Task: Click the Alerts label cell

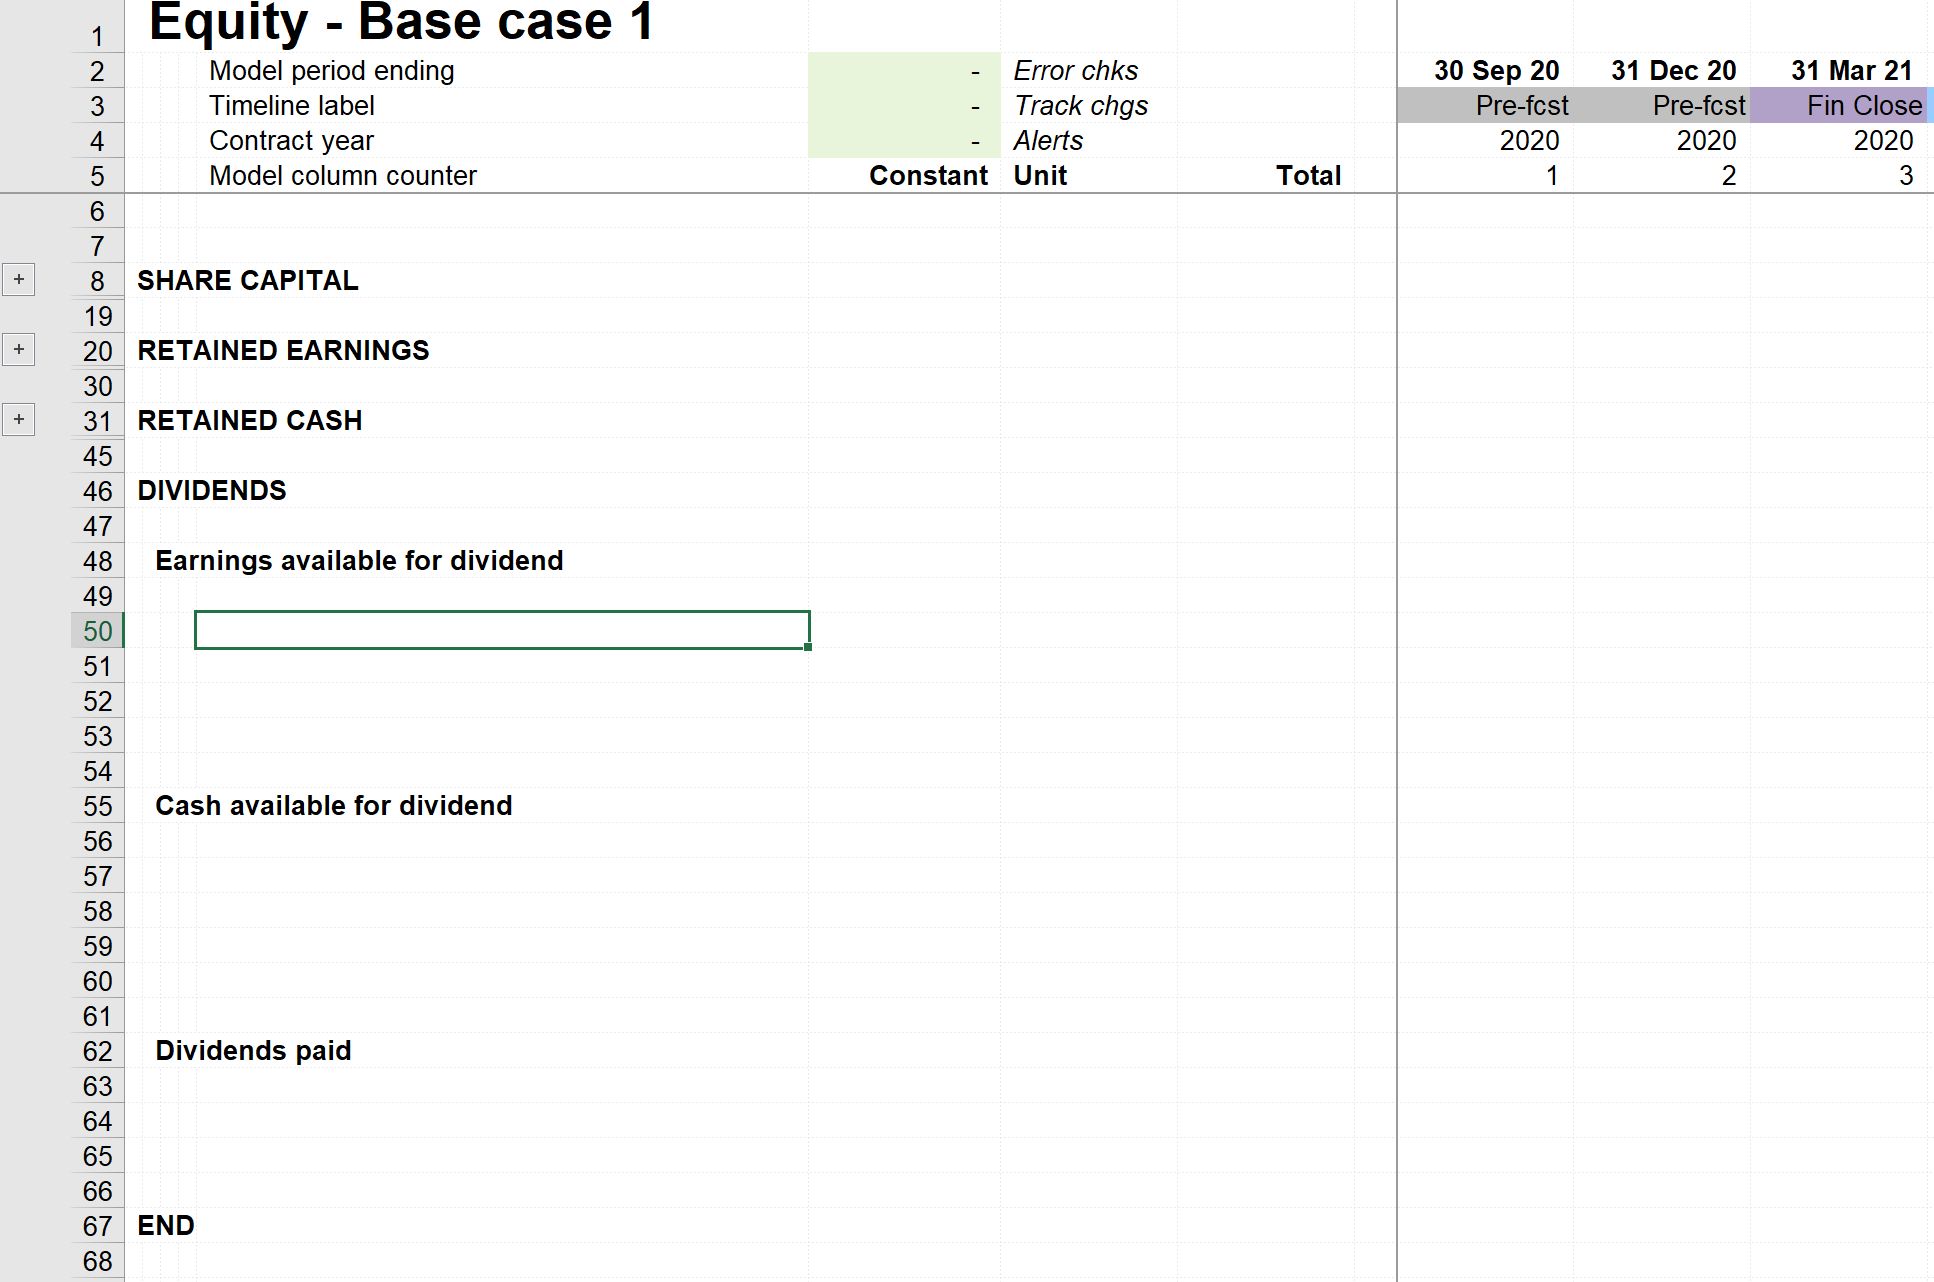Action: click(1048, 141)
